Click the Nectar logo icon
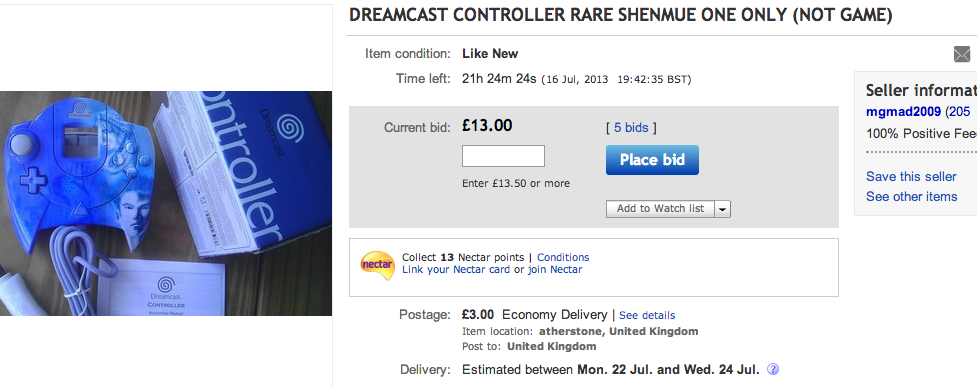The height and width of the screenshot is (388, 977). [378, 266]
